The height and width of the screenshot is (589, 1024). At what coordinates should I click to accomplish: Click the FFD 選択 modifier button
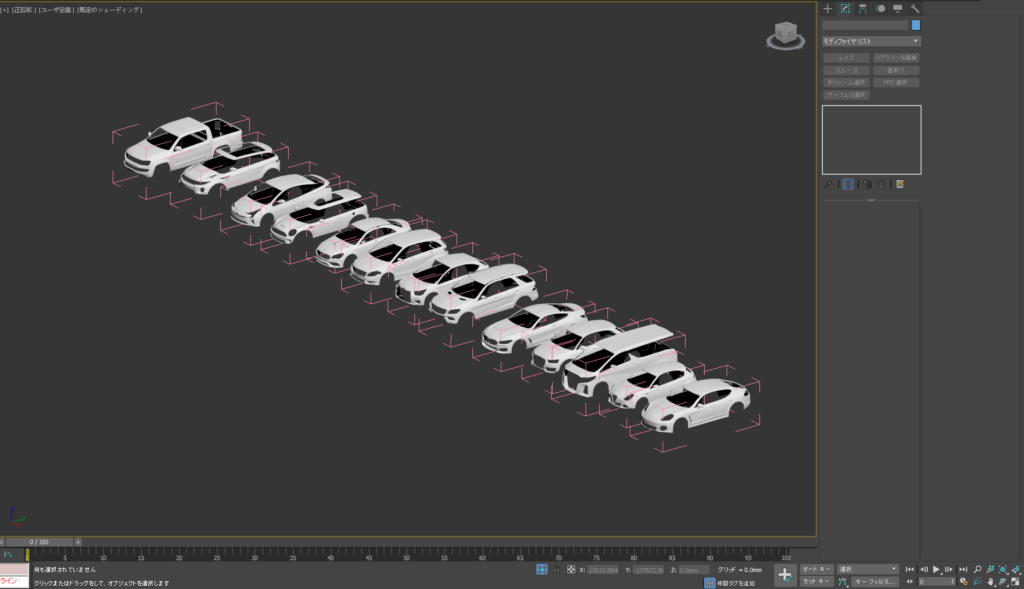point(896,82)
